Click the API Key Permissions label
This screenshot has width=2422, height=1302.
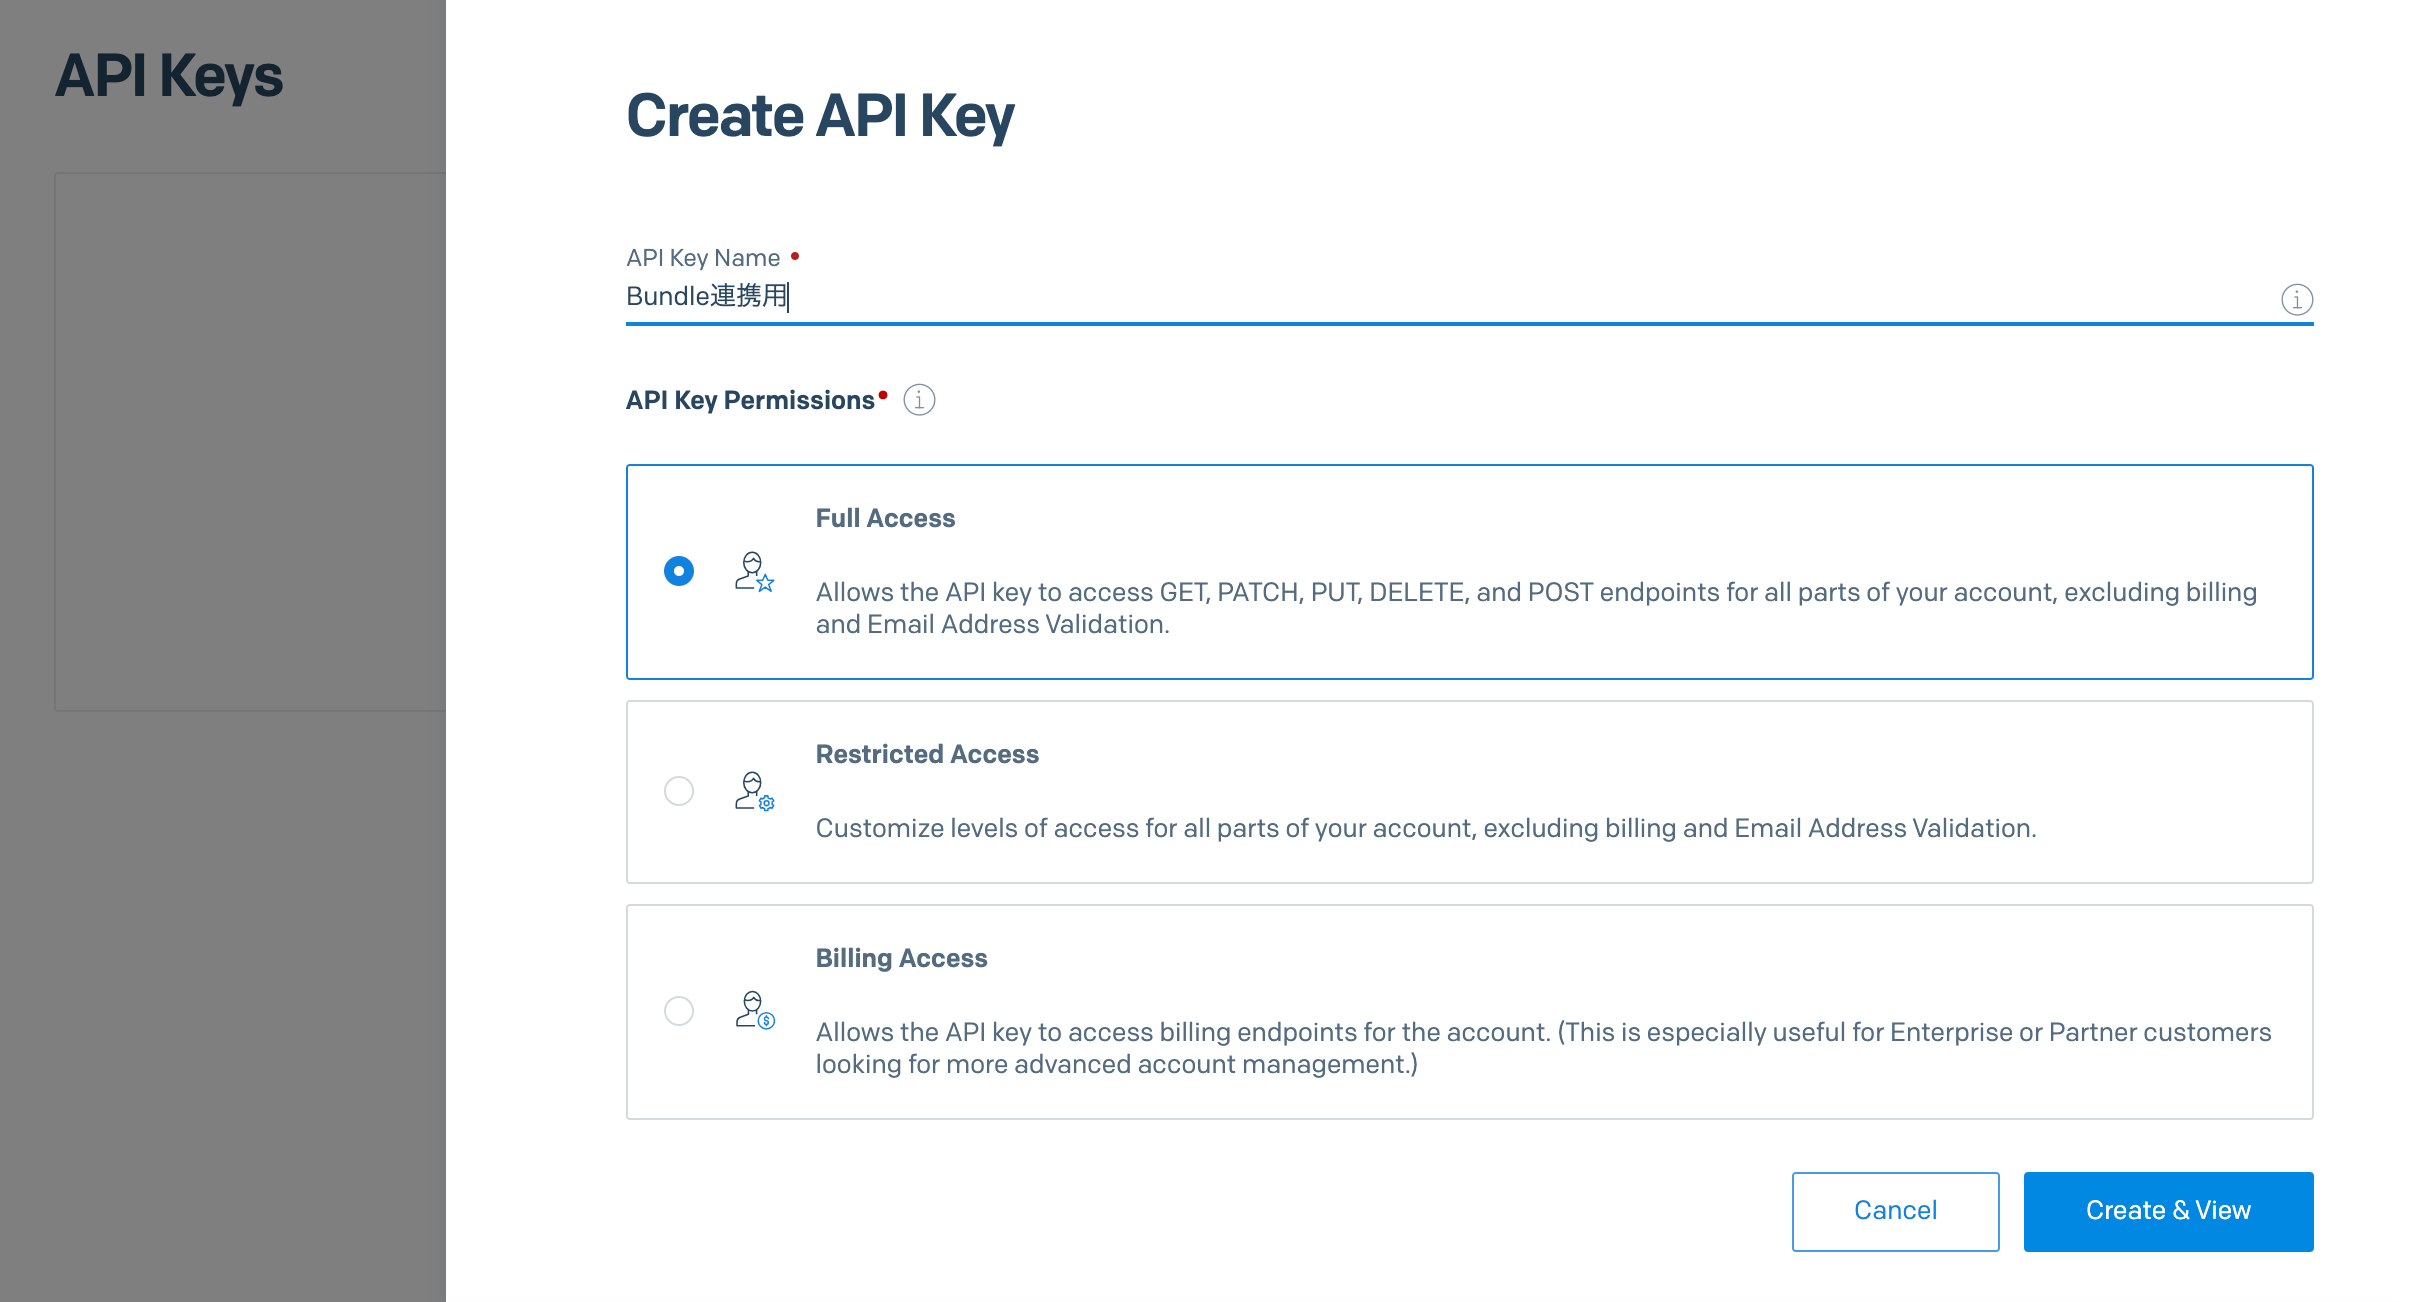pos(750,400)
